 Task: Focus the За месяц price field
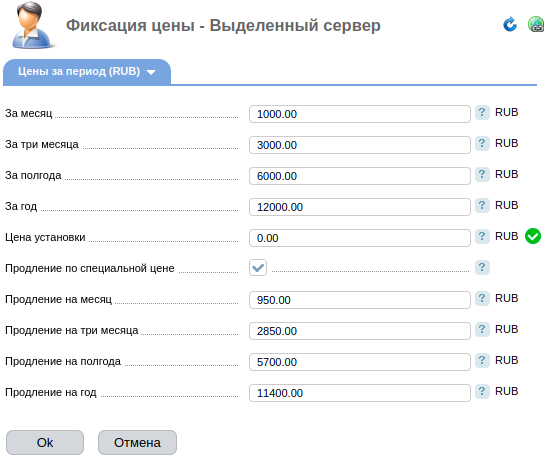[360, 114]
